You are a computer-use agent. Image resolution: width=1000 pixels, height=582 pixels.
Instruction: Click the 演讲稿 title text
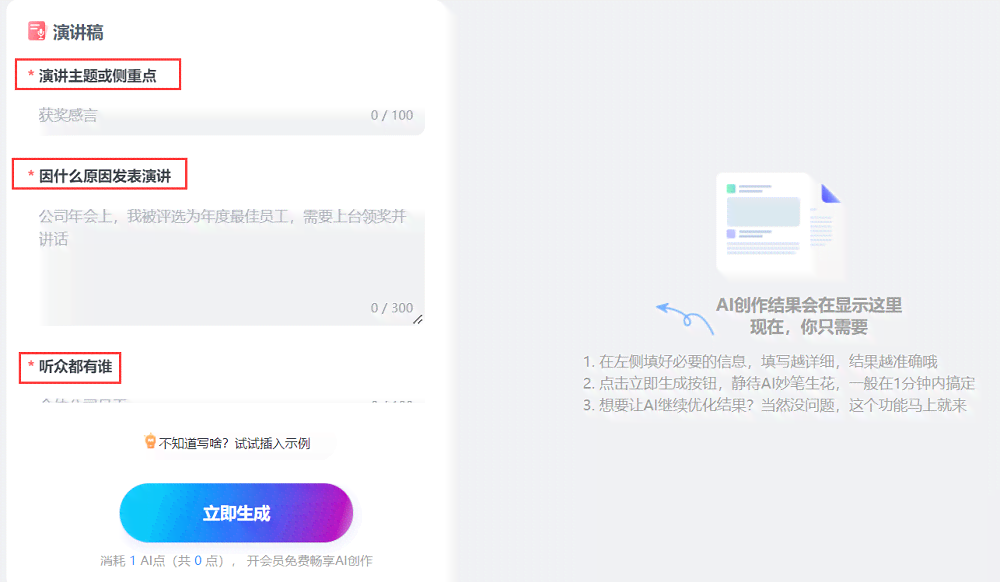[x=78, y=33]
